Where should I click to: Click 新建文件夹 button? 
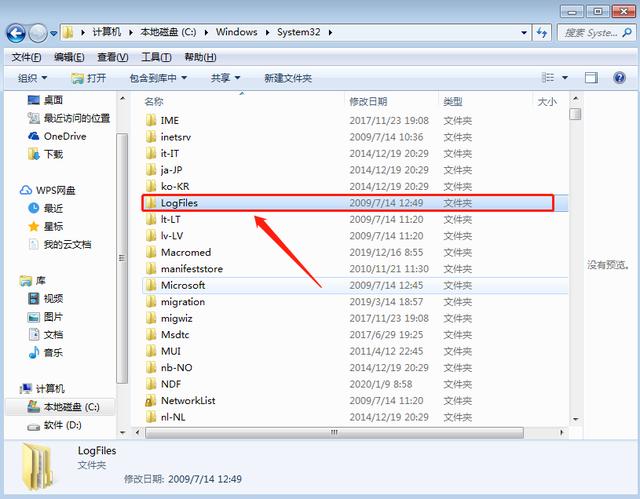tap(288, 78)
